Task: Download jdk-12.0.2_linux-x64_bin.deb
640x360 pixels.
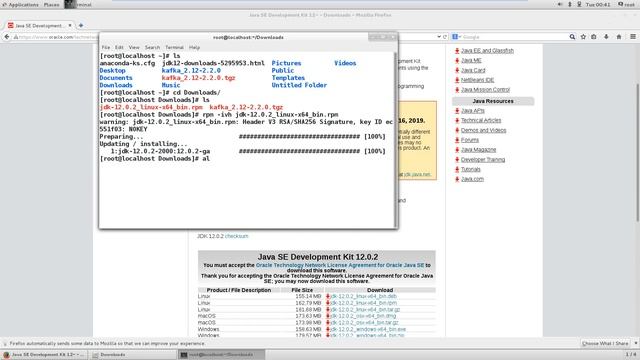Action: coord(364,297)
